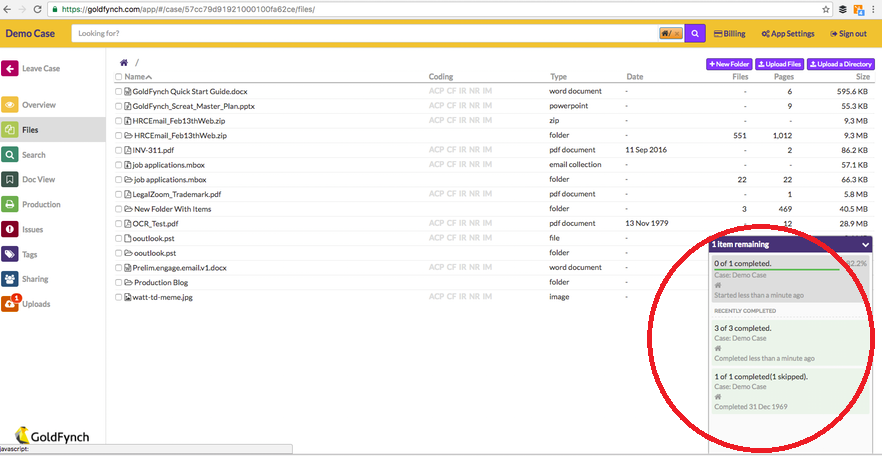Remove the home scope filter in search bar

(x=677, y=34)
